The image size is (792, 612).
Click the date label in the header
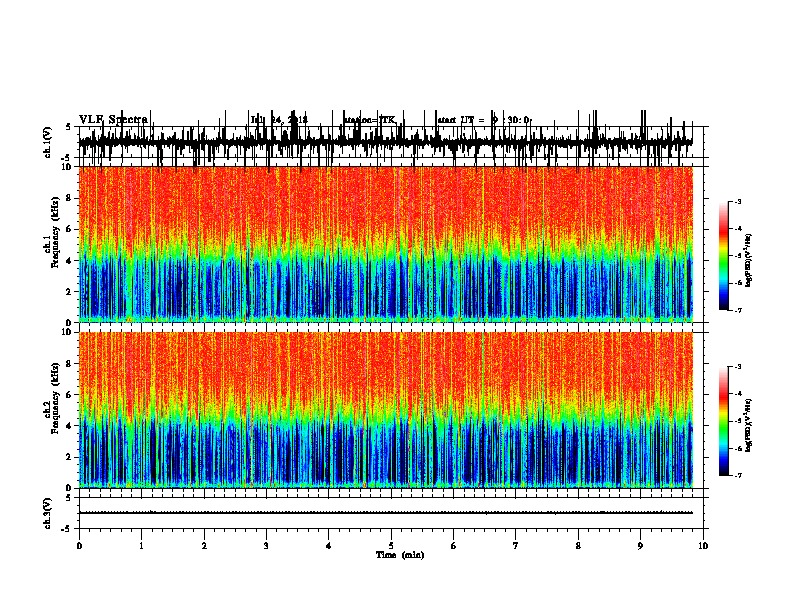coord(279,120)
